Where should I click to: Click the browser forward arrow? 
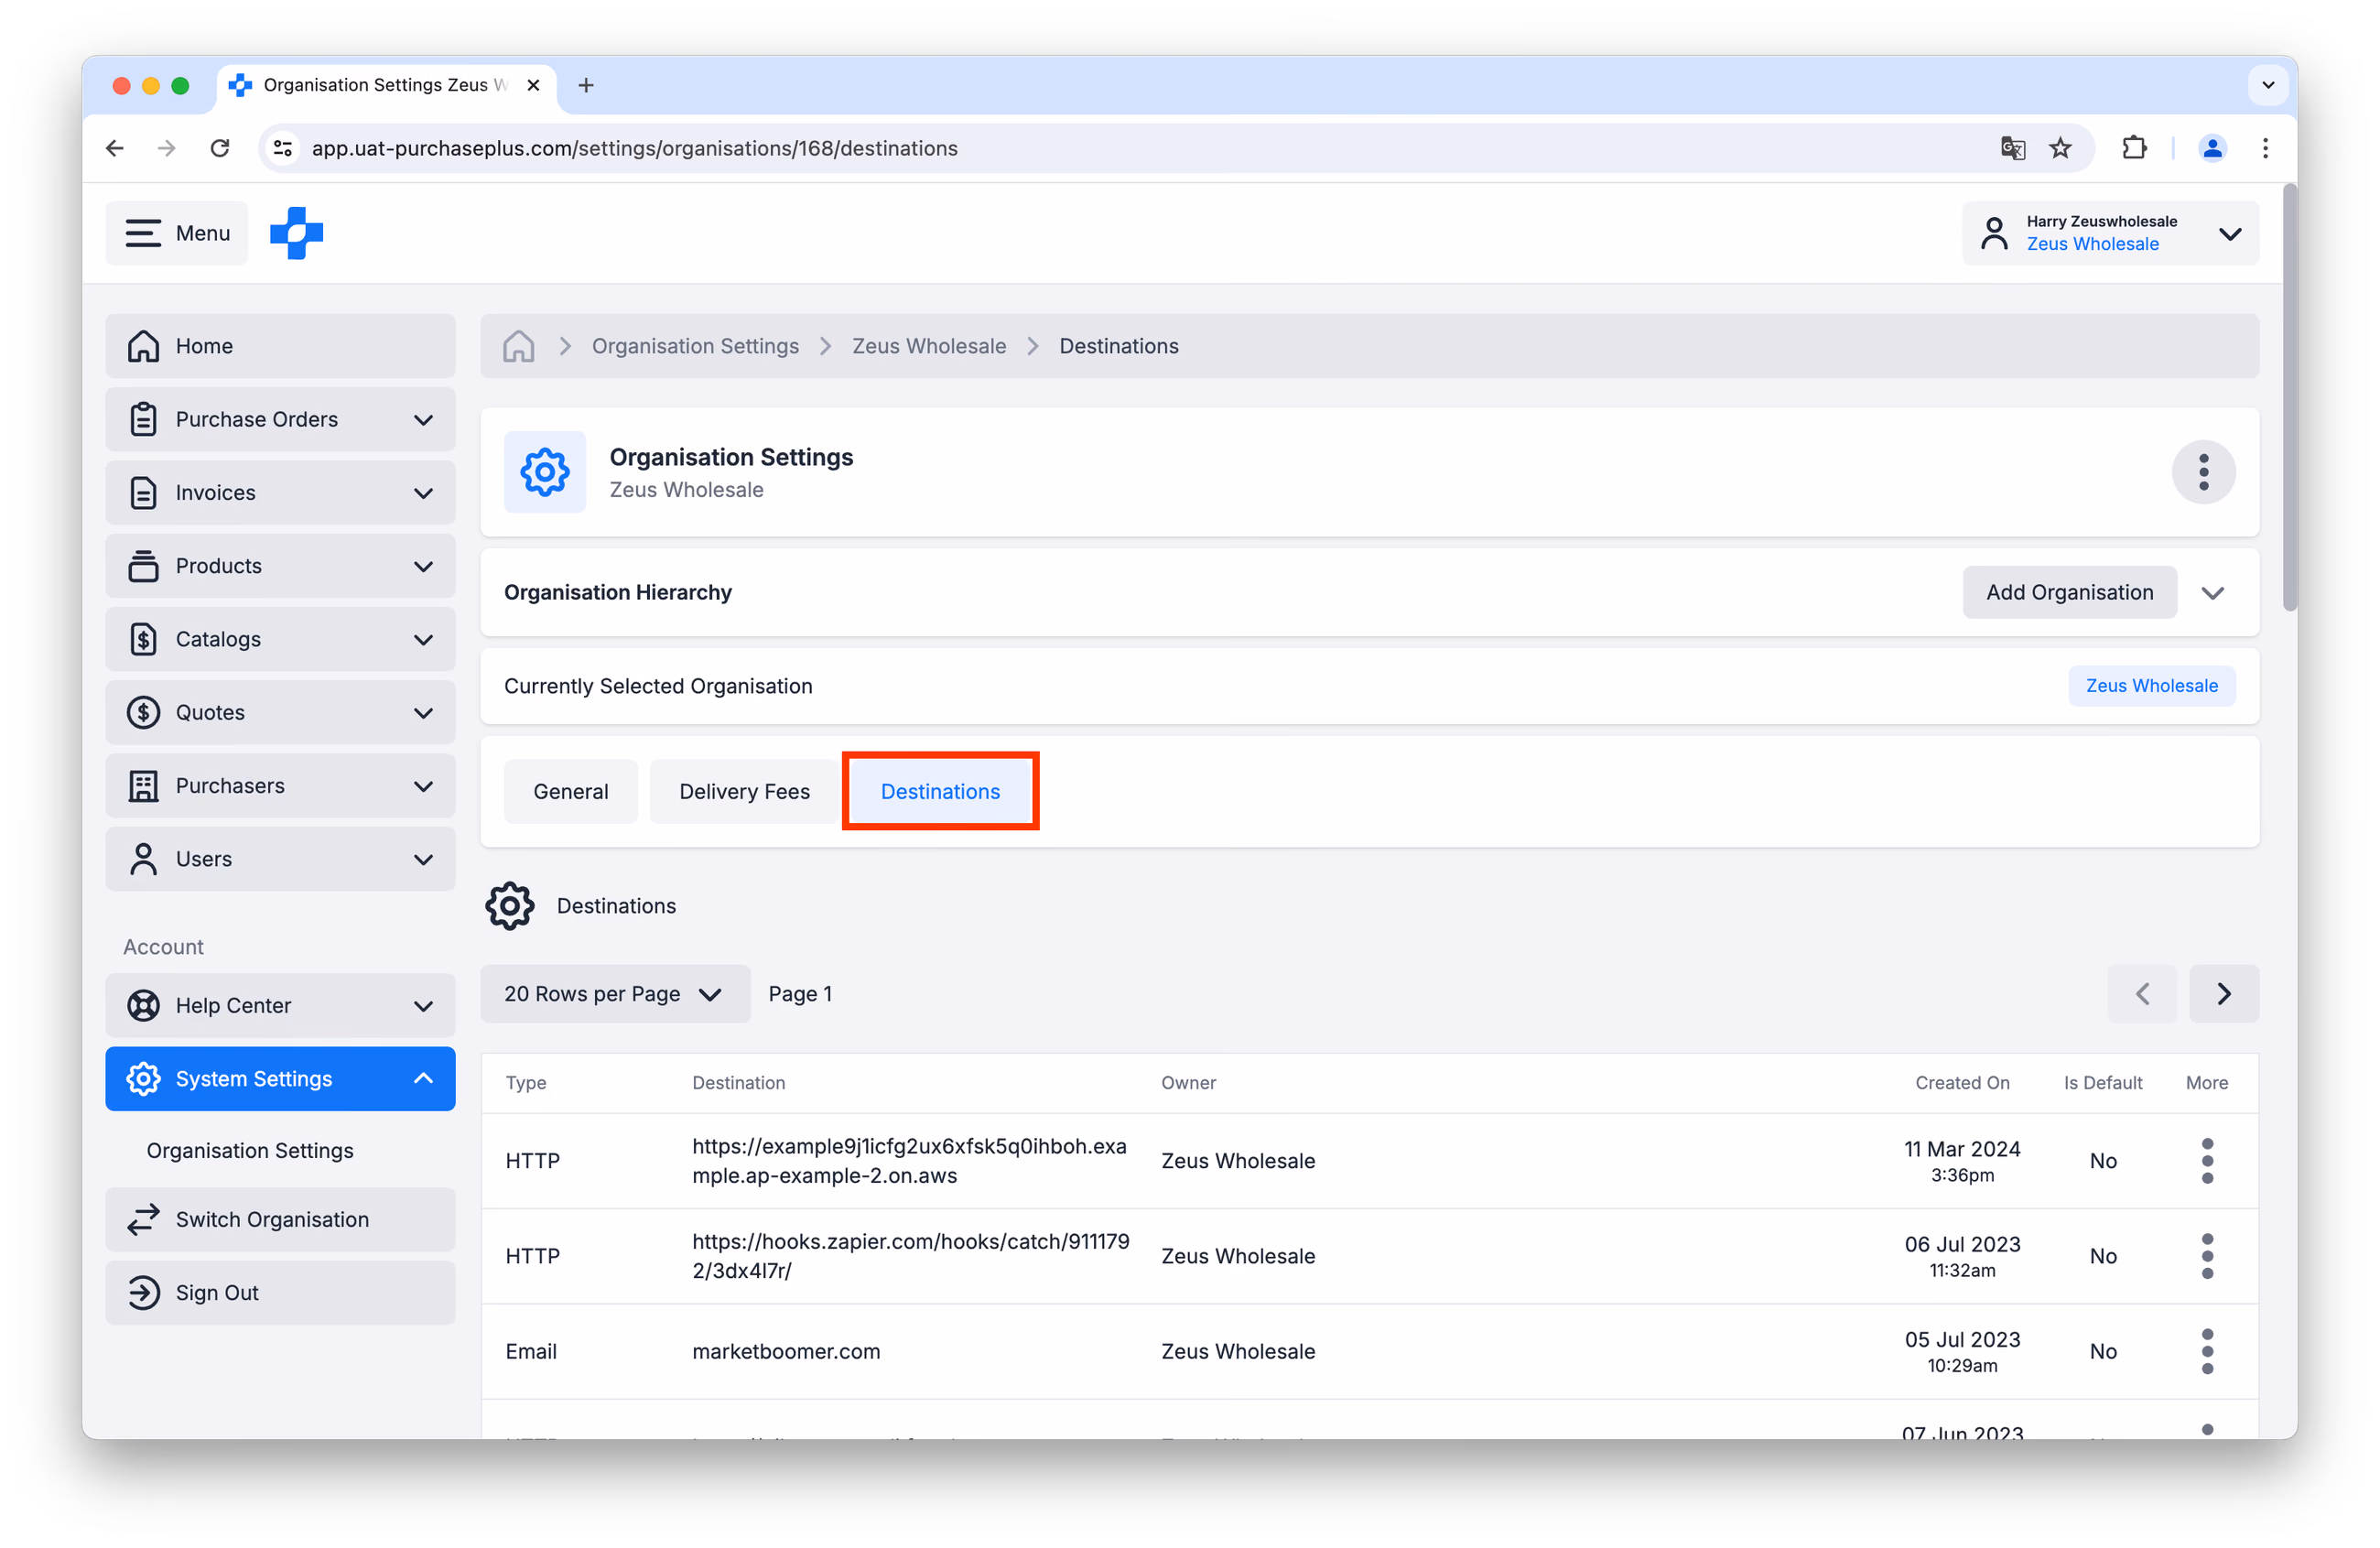tap(167, 148)
